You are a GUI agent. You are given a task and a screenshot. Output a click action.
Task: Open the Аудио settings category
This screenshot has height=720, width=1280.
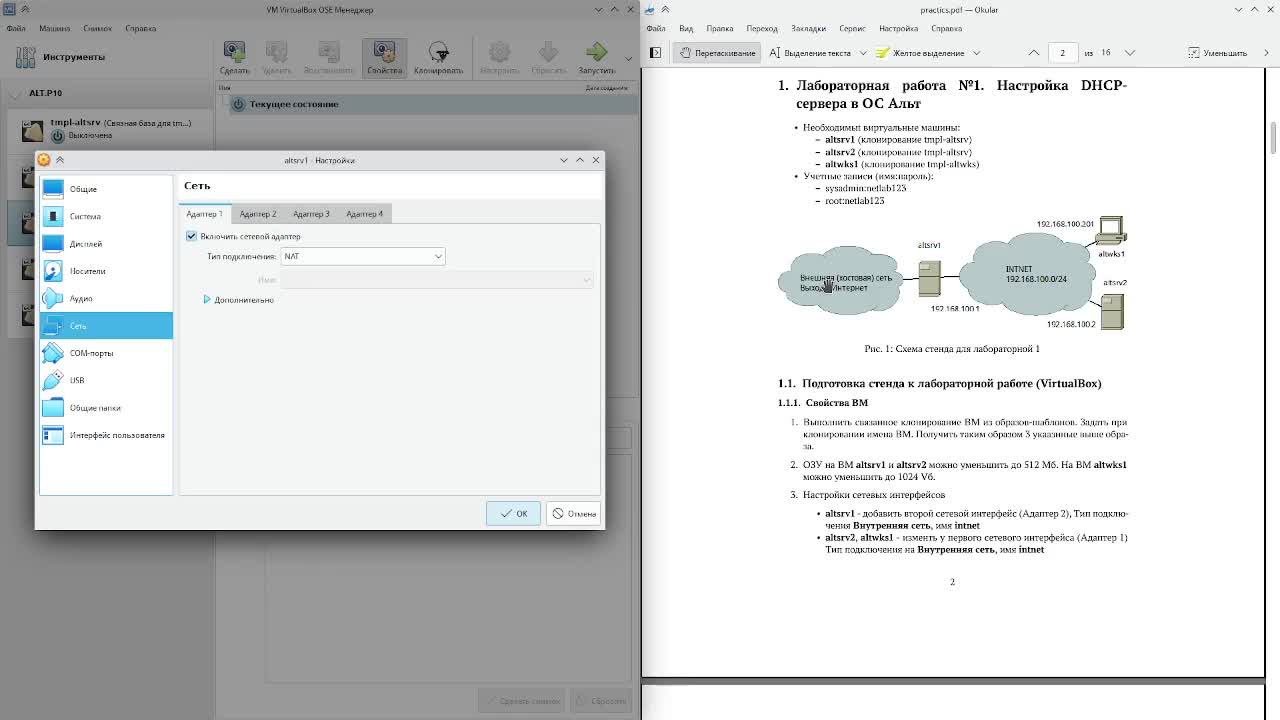(106, 298)
